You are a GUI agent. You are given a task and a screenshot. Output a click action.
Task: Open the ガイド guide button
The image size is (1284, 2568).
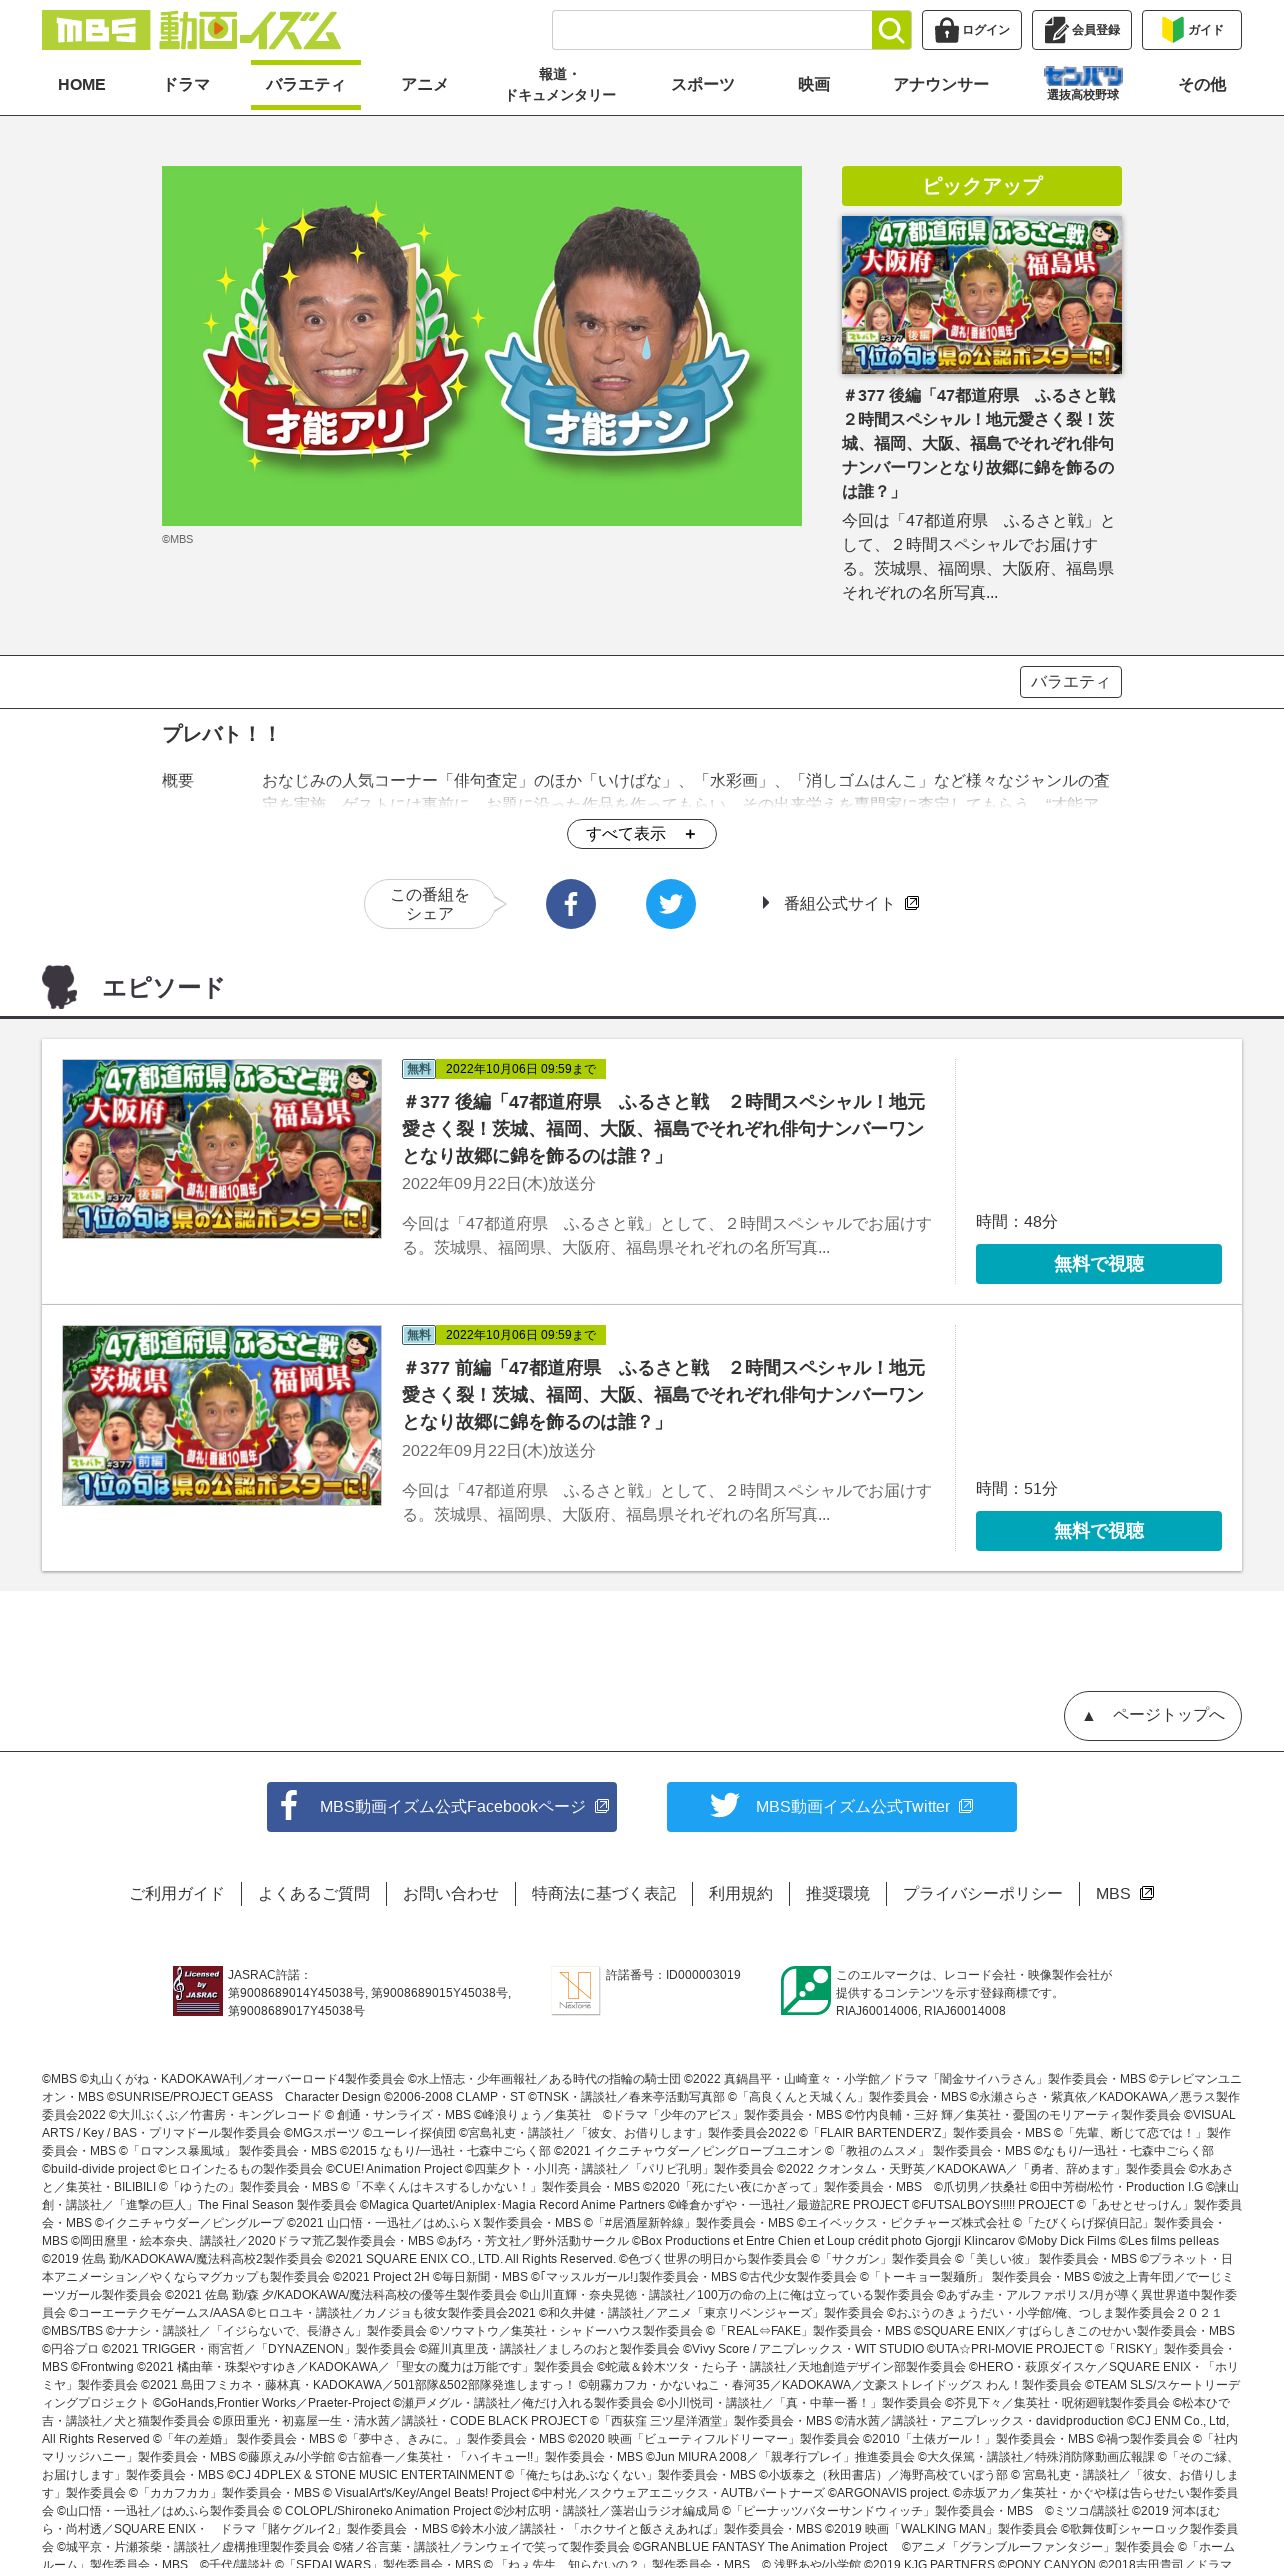coord(1192,30)
